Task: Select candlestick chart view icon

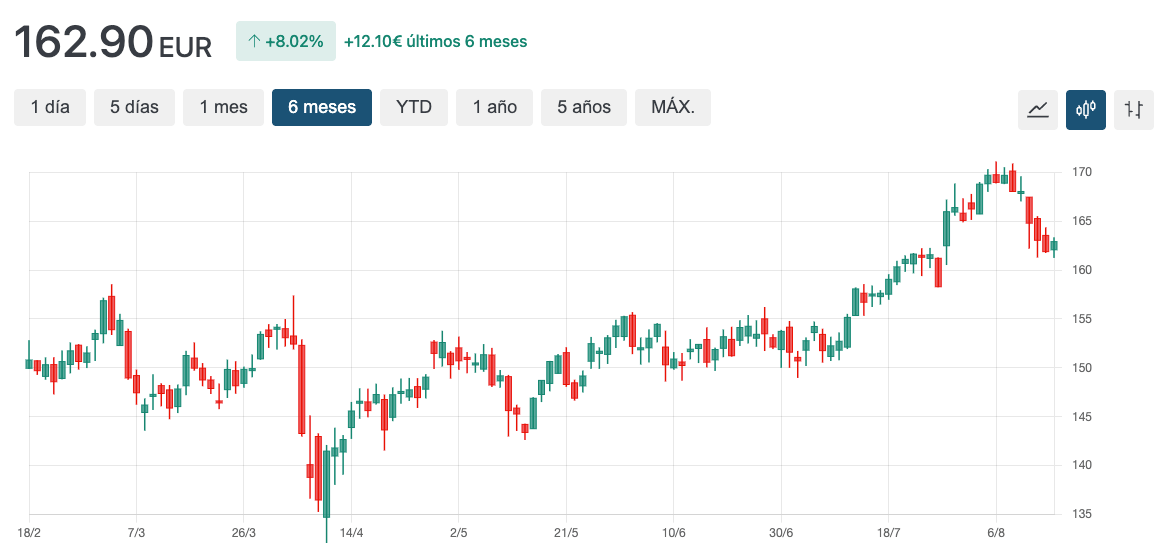Action: [x=1085, y=110]
